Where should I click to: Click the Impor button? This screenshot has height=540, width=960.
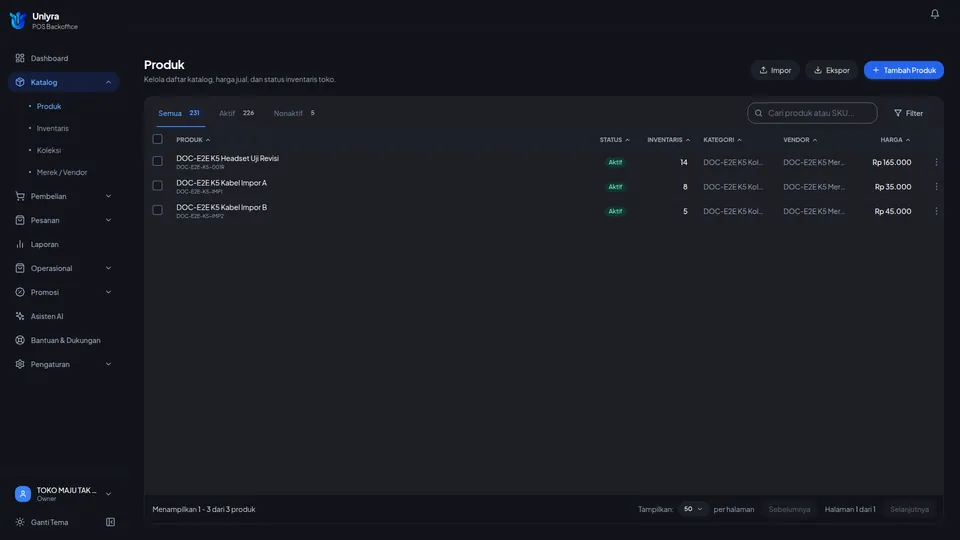775,70
